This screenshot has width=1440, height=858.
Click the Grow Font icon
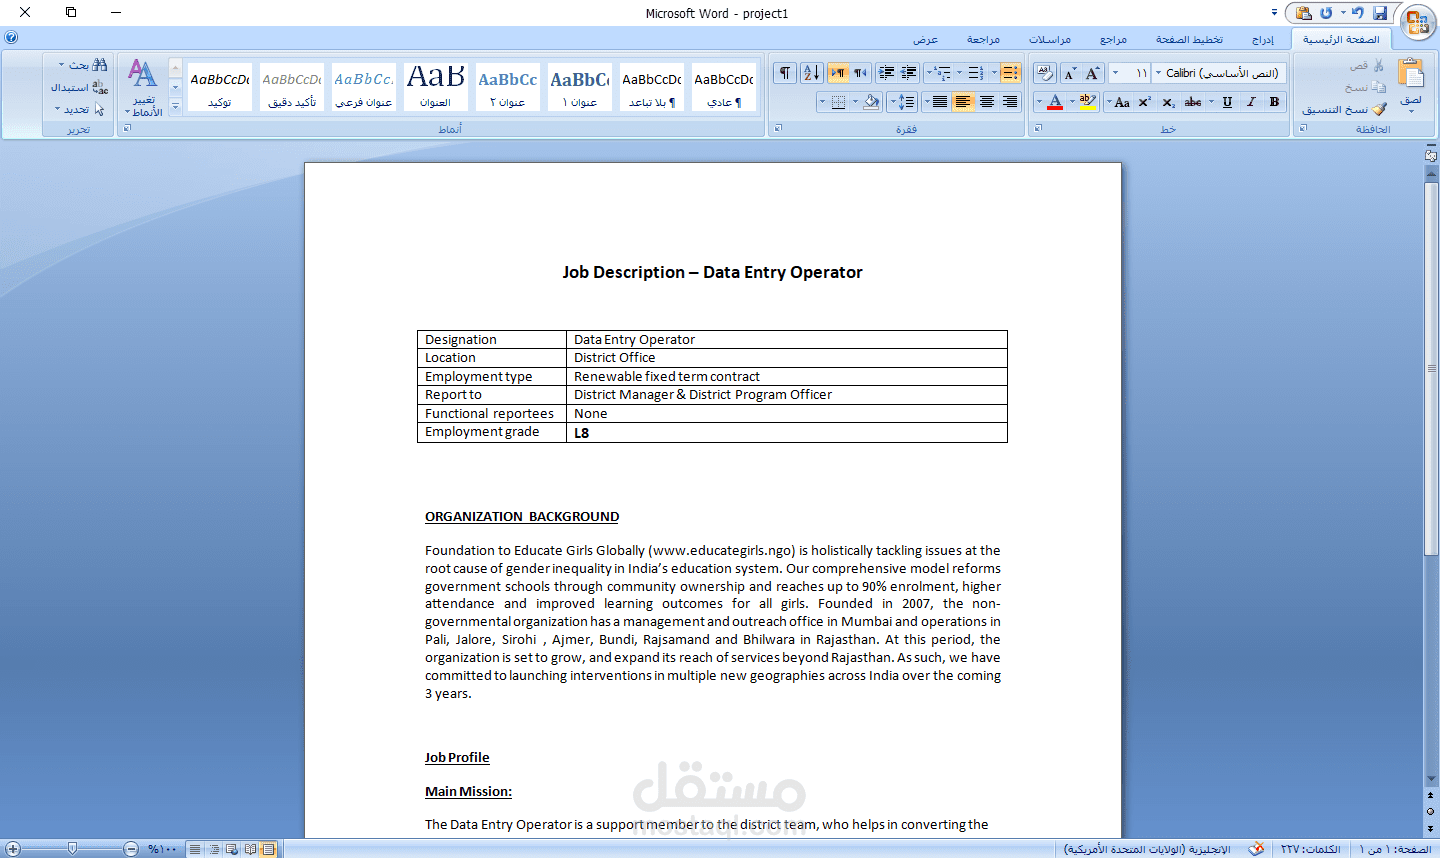pyautogui.click(x=1093, y=73)
